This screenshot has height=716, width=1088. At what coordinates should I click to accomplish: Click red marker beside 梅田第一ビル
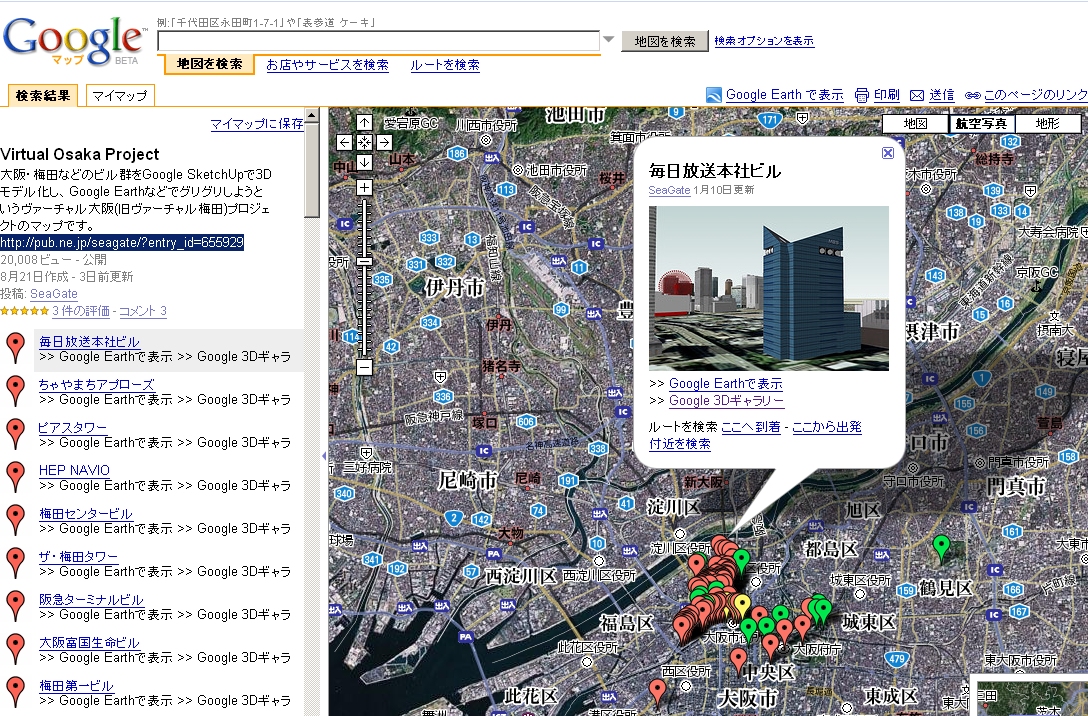(x=15, y=692)
